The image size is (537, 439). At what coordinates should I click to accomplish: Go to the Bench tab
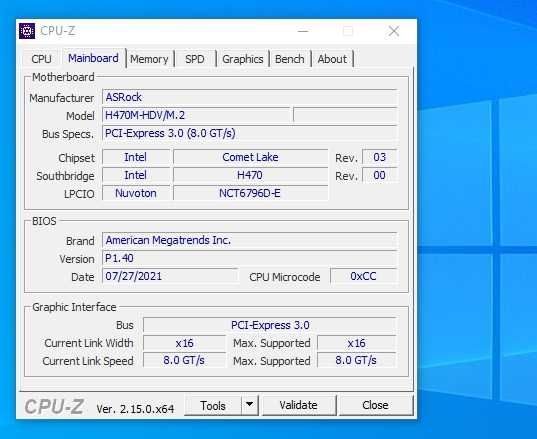(x=289, y=59)
